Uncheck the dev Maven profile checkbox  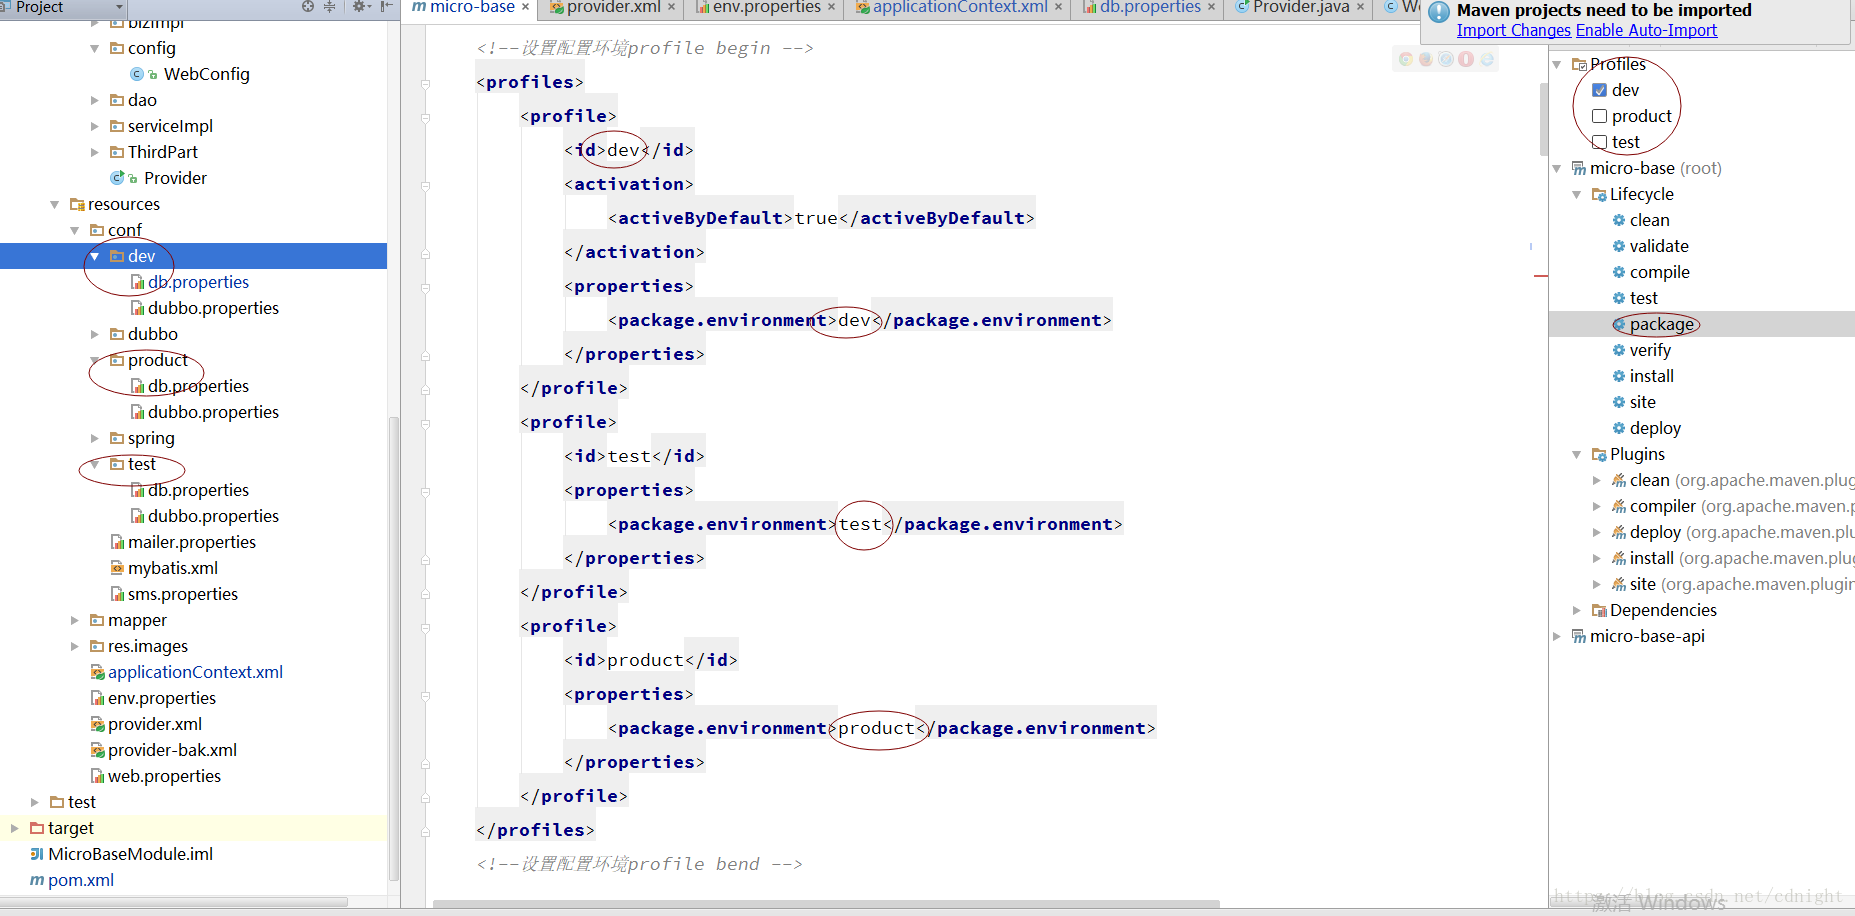pos(1599,90)
